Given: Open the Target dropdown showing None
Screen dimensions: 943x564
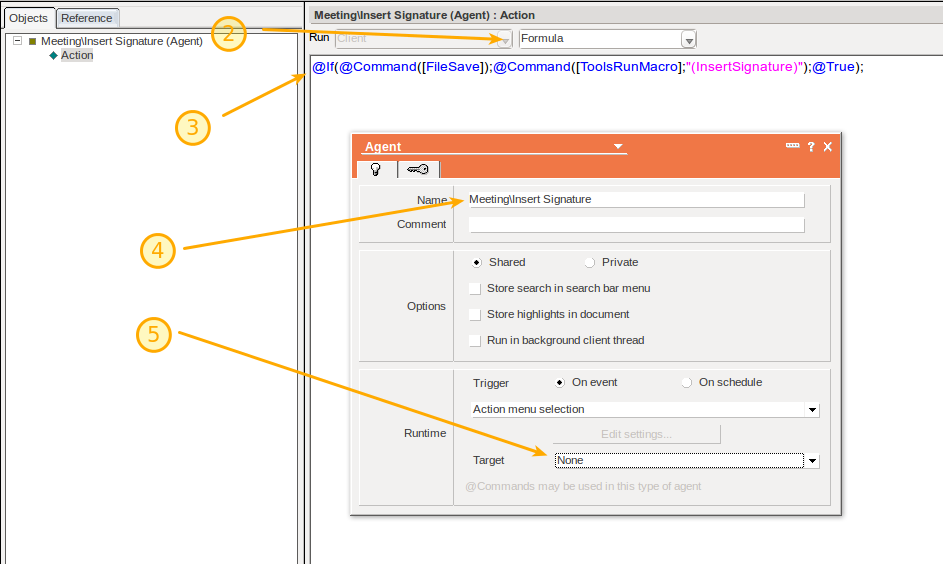Looking at the screenshot, I should (812, 461).
